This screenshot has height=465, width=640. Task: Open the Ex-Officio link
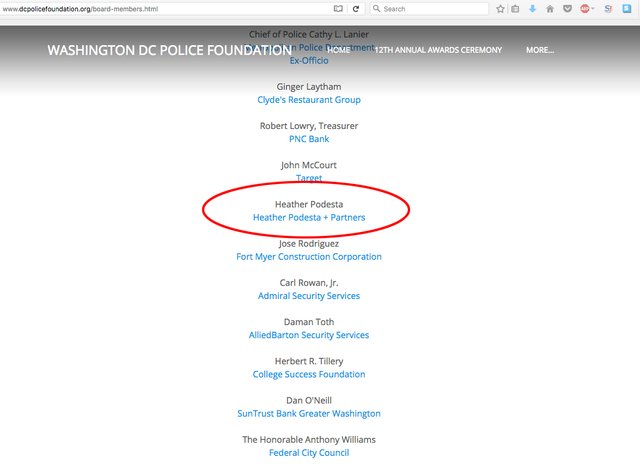coord(309,60)
